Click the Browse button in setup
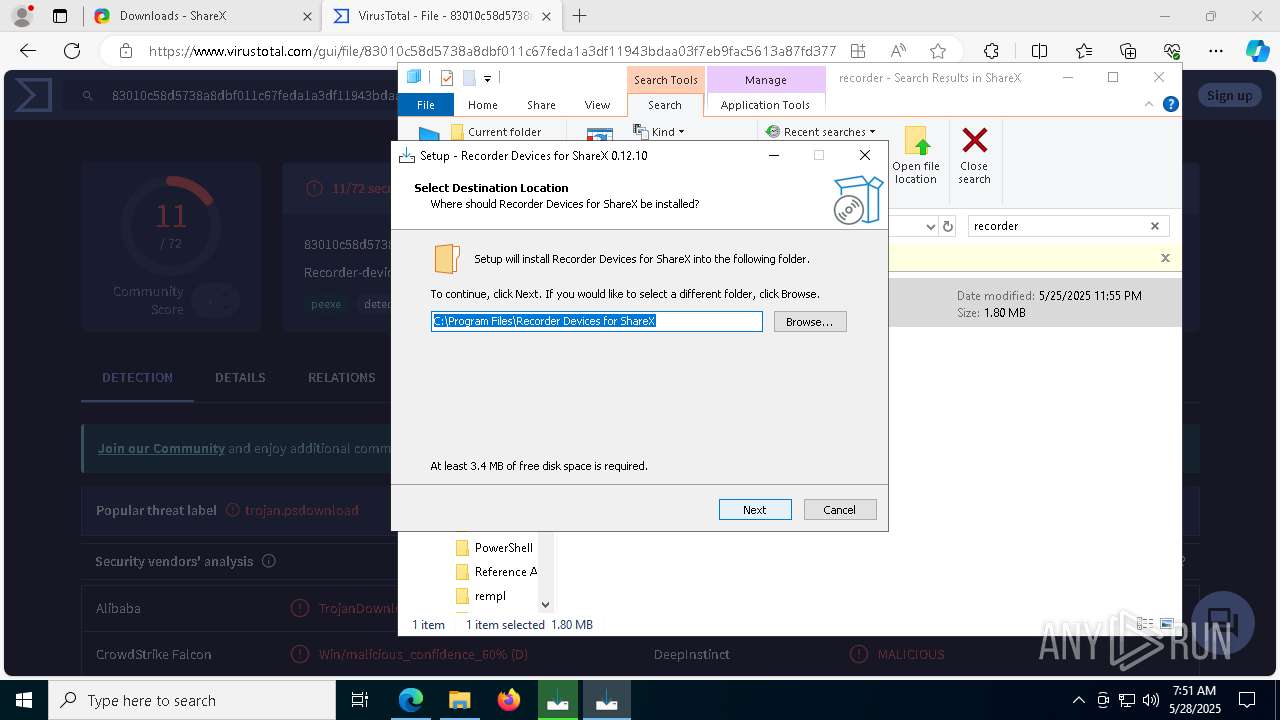This screenshot has height=720, width=1280. click(x=810, y=322)
